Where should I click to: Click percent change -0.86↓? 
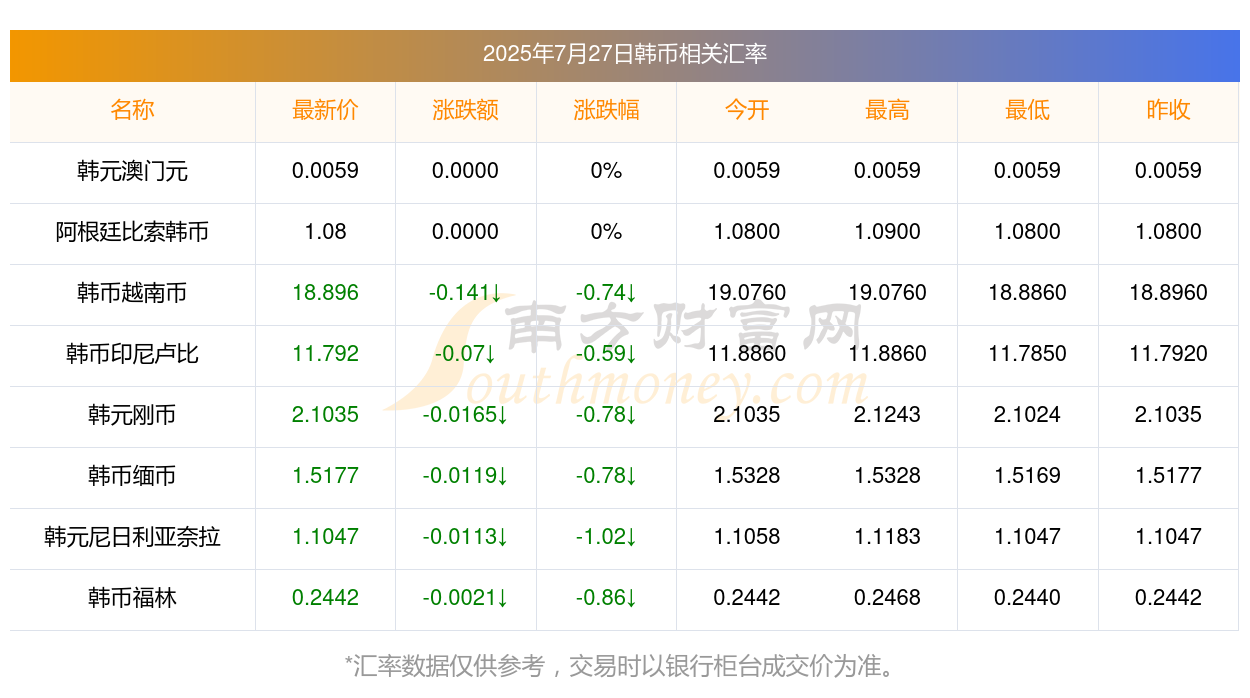click(x=606, y=598)
